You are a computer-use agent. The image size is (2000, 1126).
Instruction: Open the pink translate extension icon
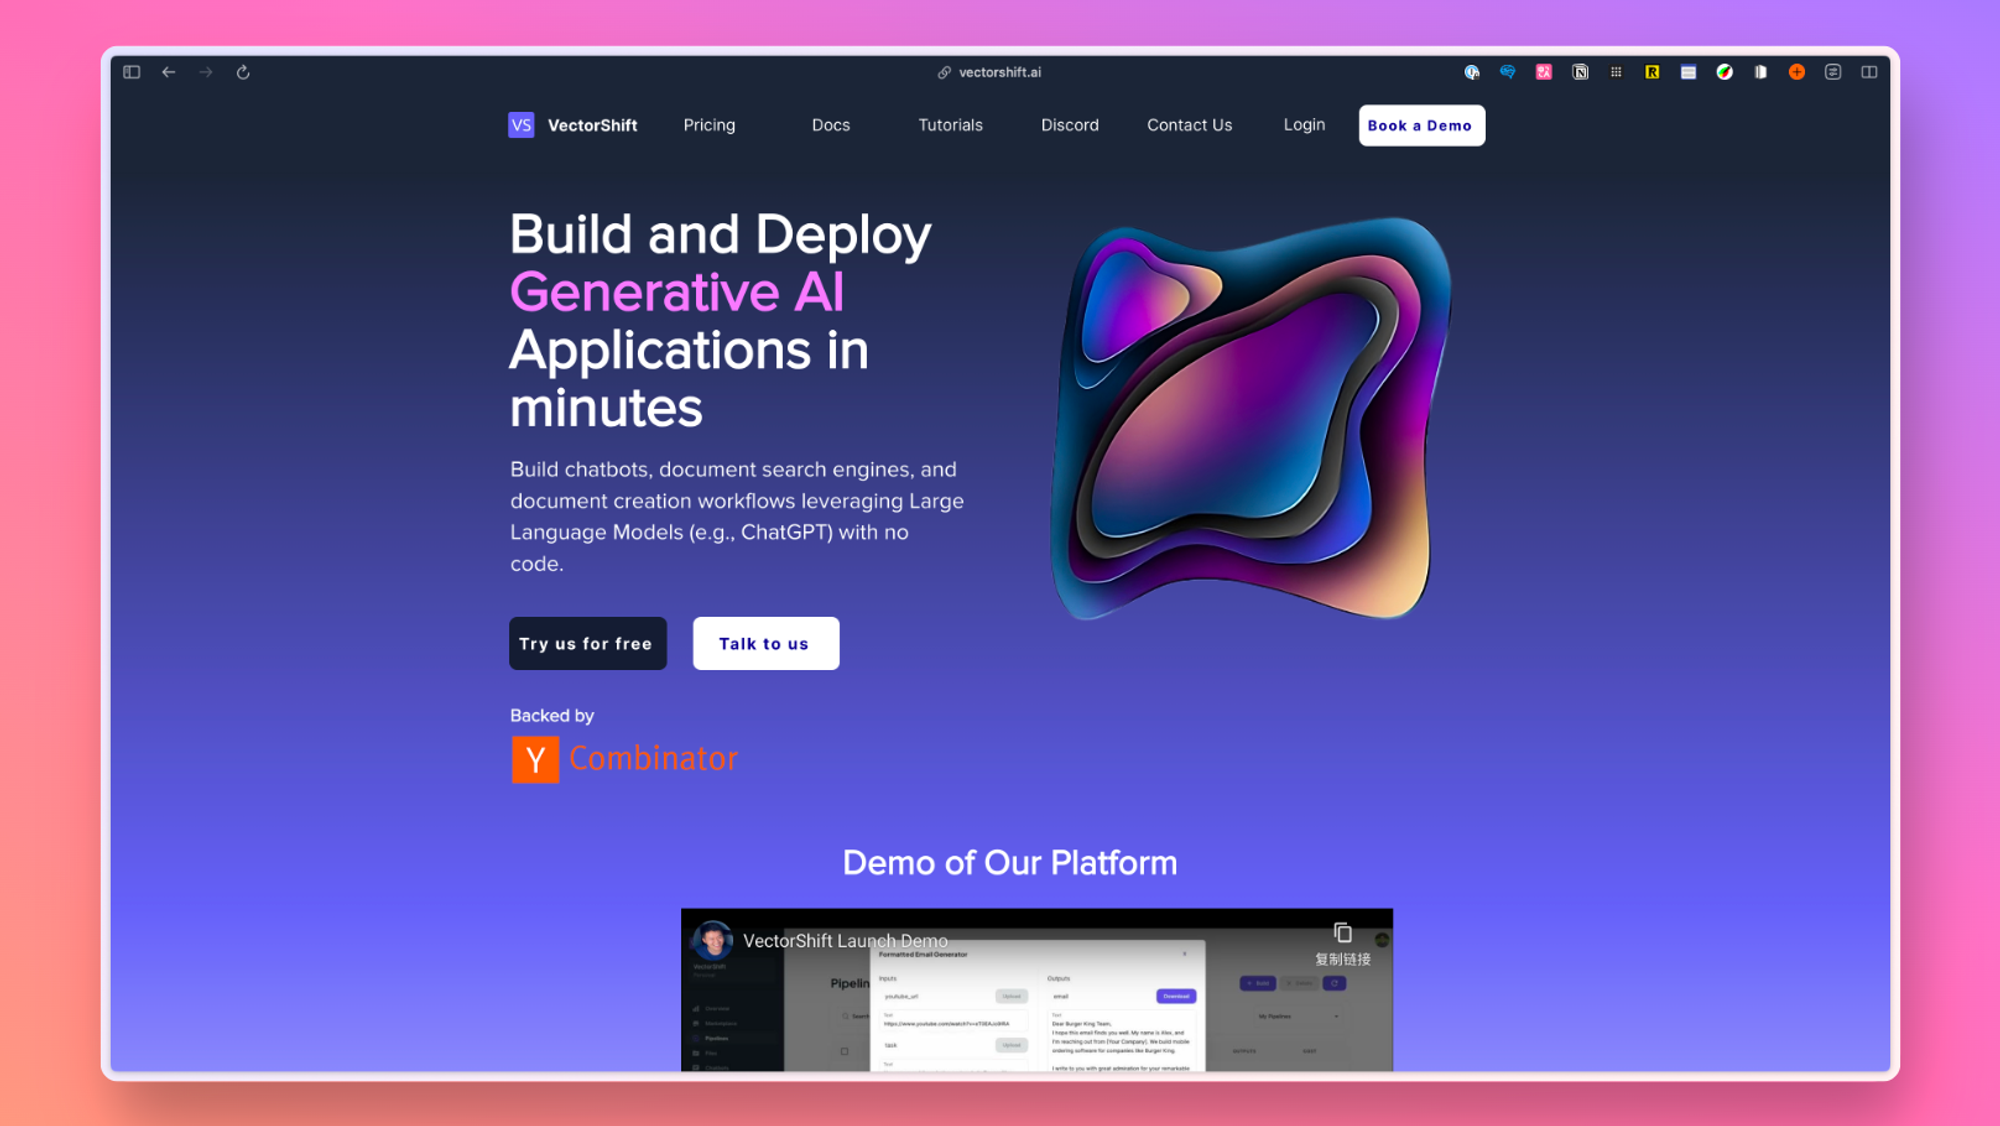coord(1544,72)
